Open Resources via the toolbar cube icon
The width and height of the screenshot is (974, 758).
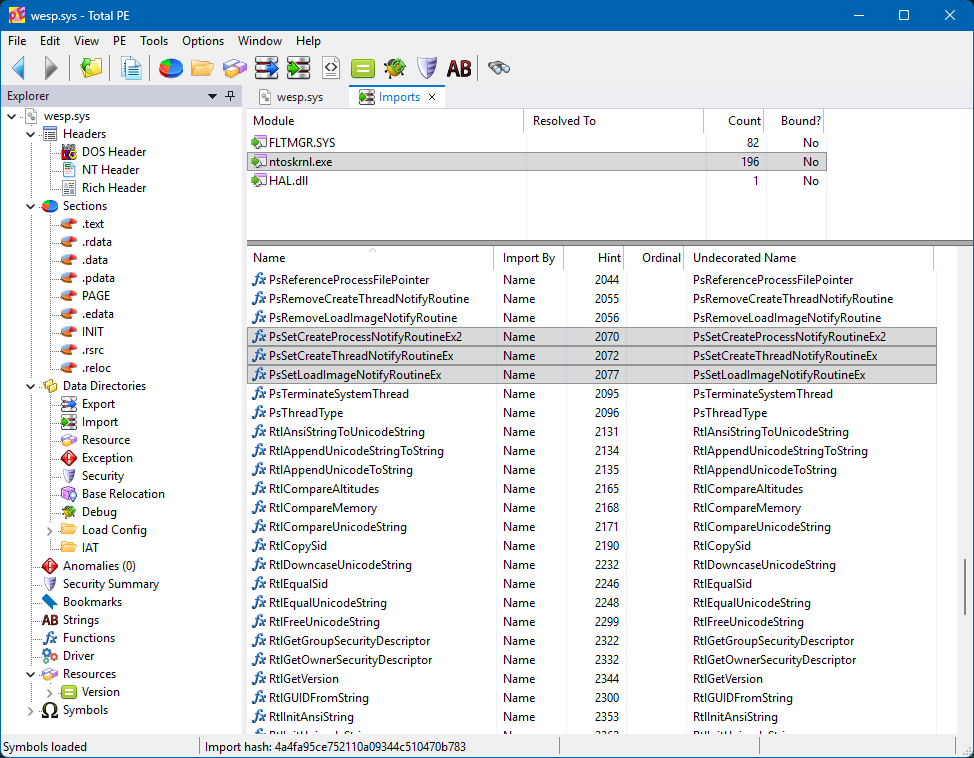point(234,68)
